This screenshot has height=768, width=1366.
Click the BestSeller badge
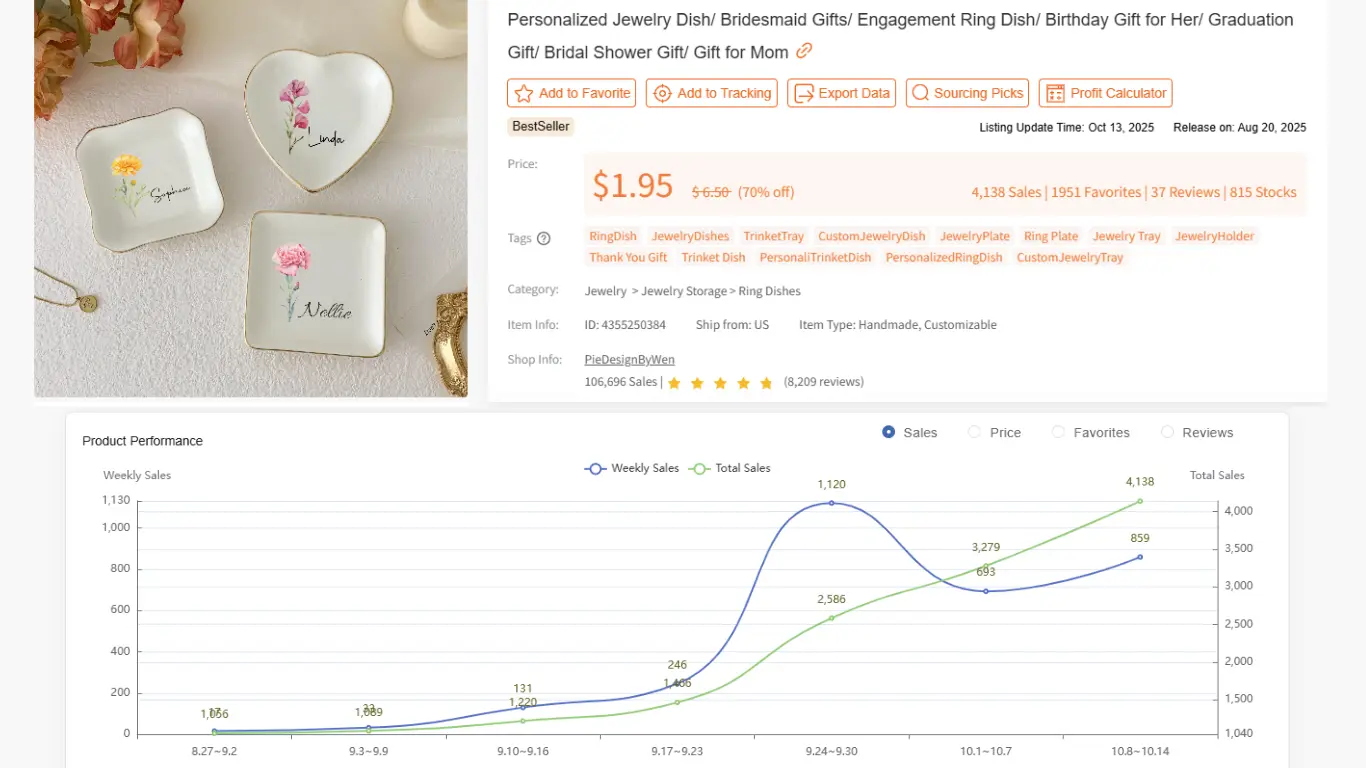click(540, 126)
